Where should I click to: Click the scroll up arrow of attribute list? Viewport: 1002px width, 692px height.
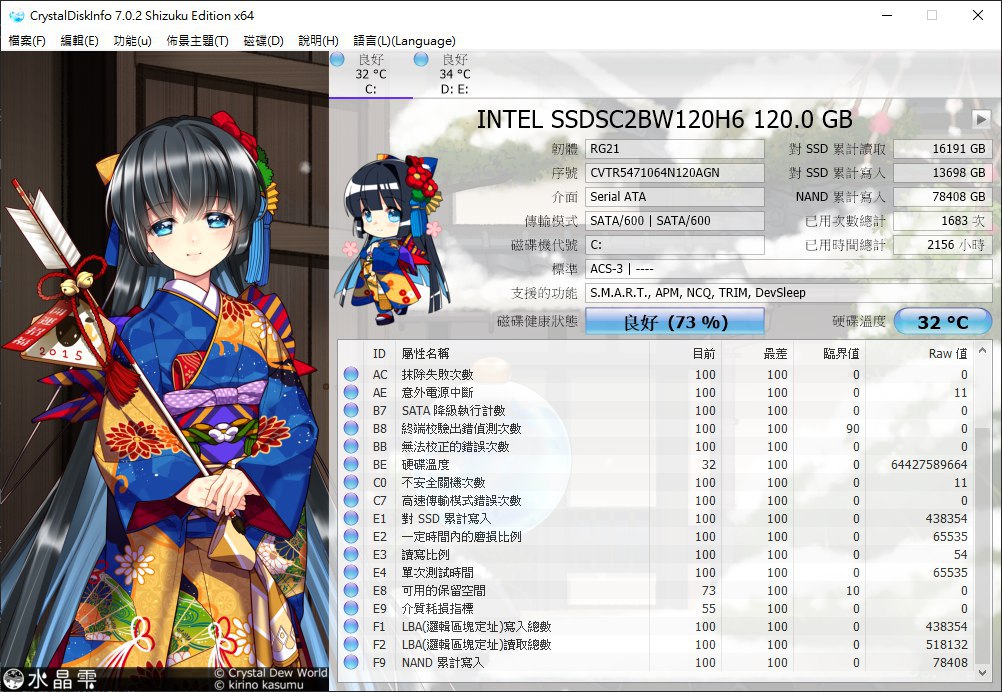click(x=983, y=351)
